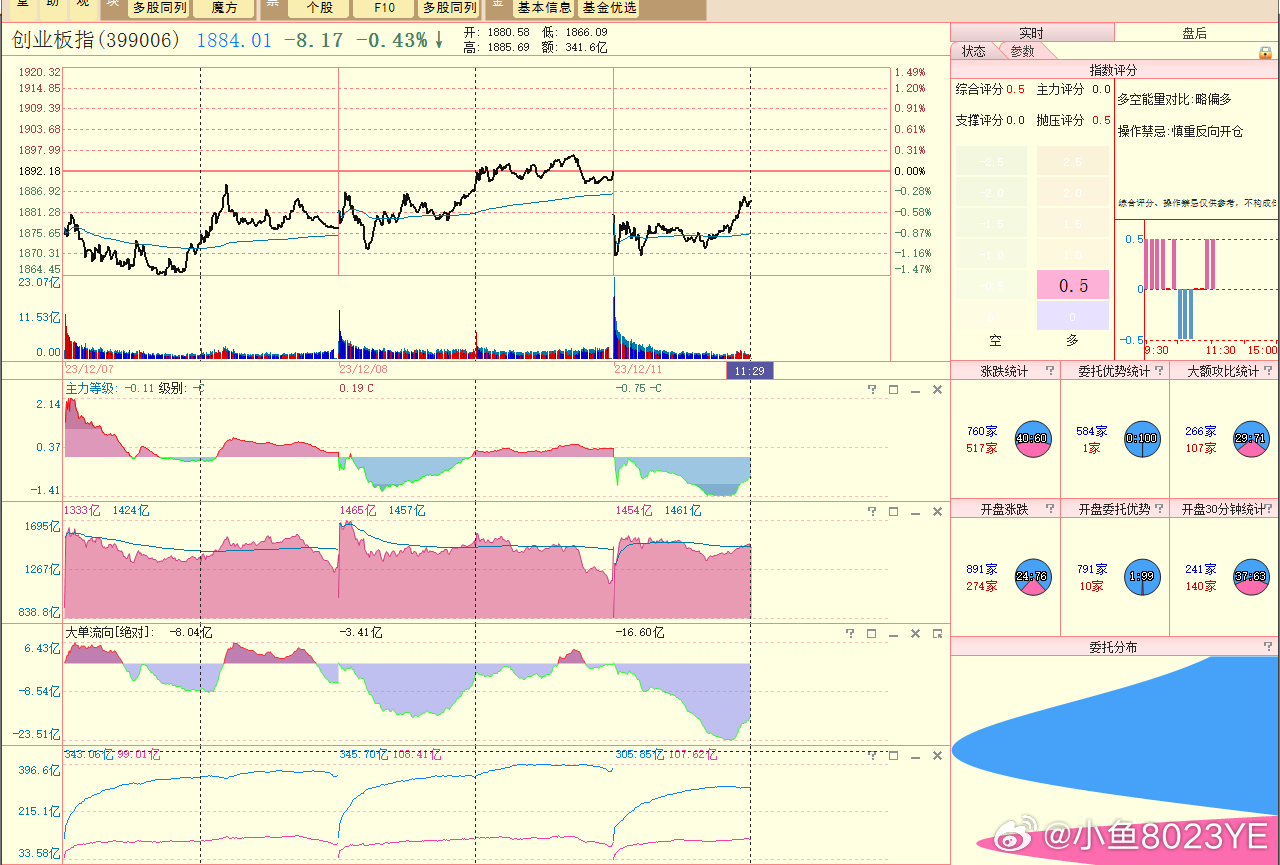Click 多股同列 button right of F10
The width and height of the screenshot is (1280, 865).
(449, 8)
